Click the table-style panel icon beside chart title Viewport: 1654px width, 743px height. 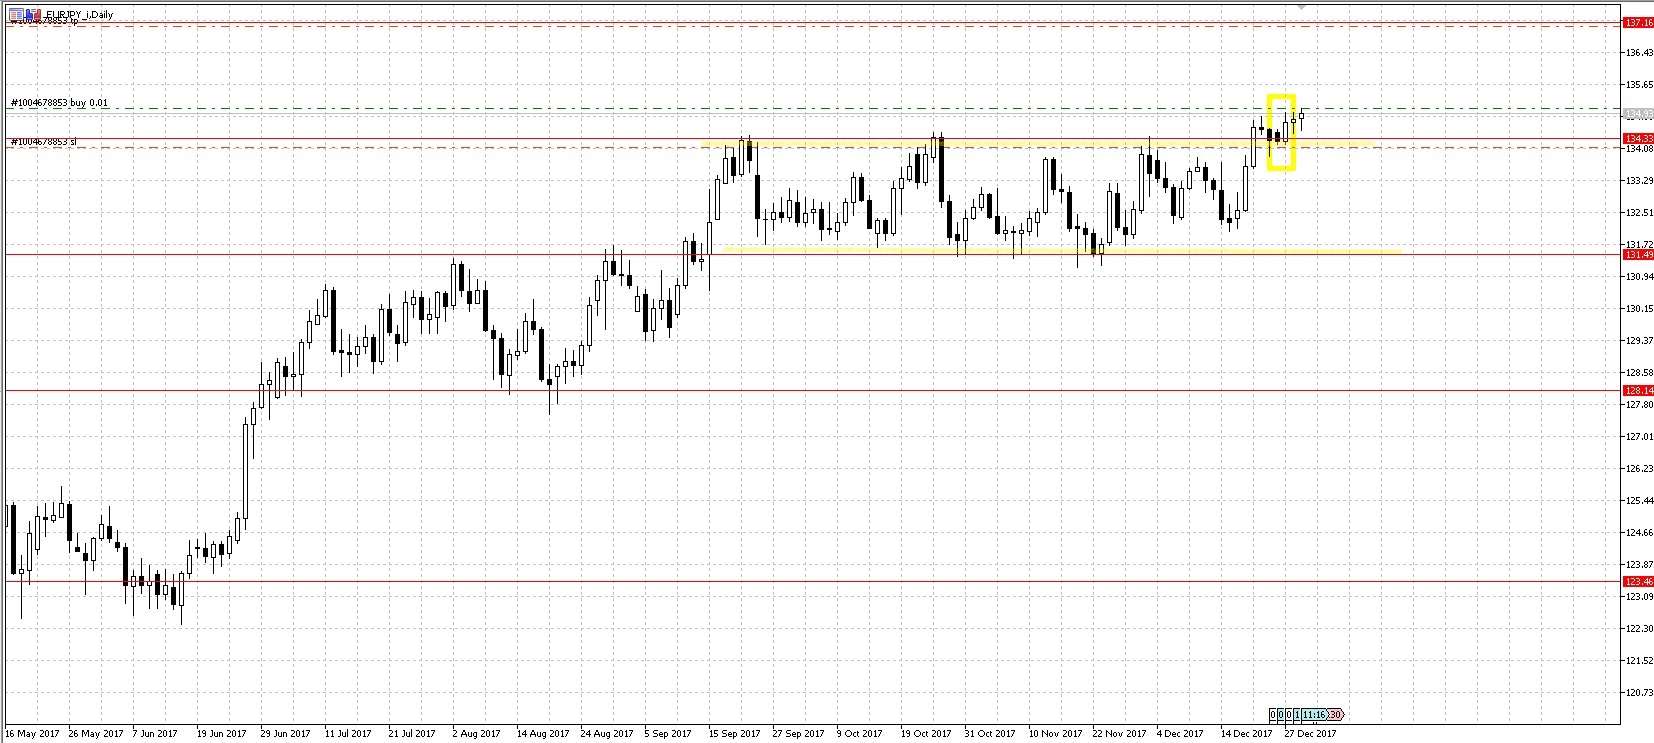[x=16, y=14]
